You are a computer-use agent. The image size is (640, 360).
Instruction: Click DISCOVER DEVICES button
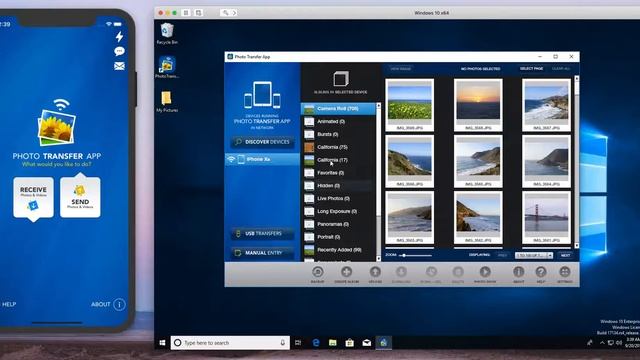pos(262,142)
